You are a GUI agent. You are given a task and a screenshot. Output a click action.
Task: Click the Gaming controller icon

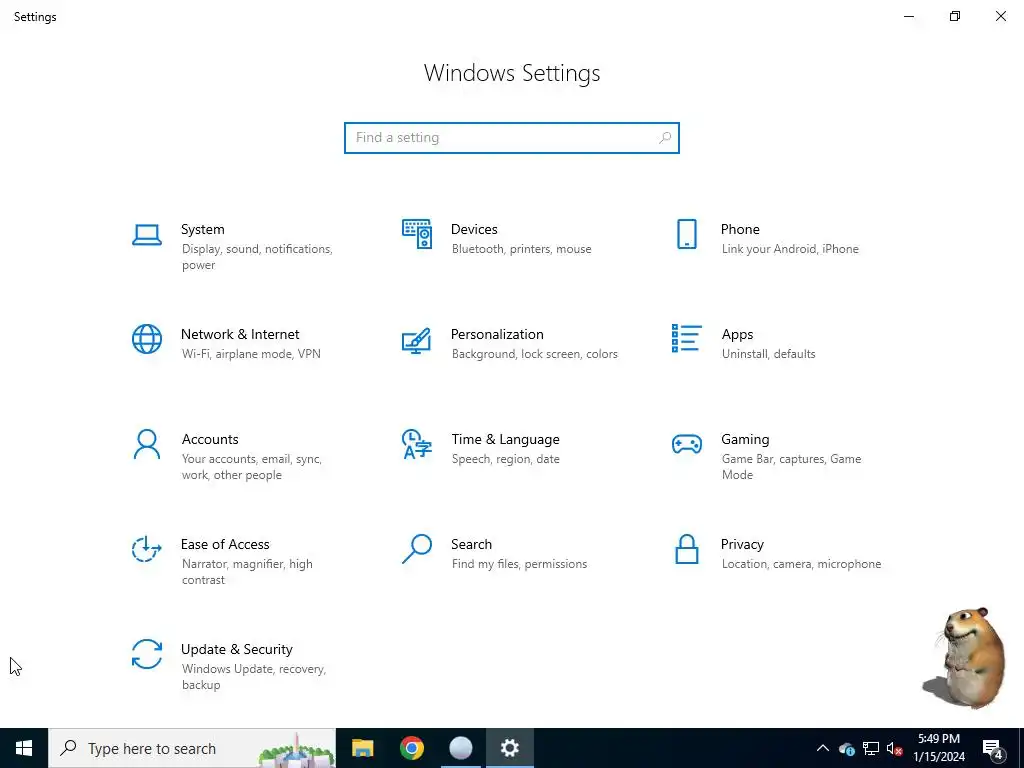click(x=686, y=444)
